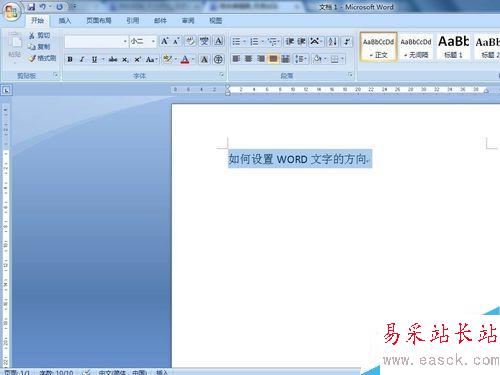Click the Asian Layout icon
Screen dimensions: 500x375
tap(314, 41)
